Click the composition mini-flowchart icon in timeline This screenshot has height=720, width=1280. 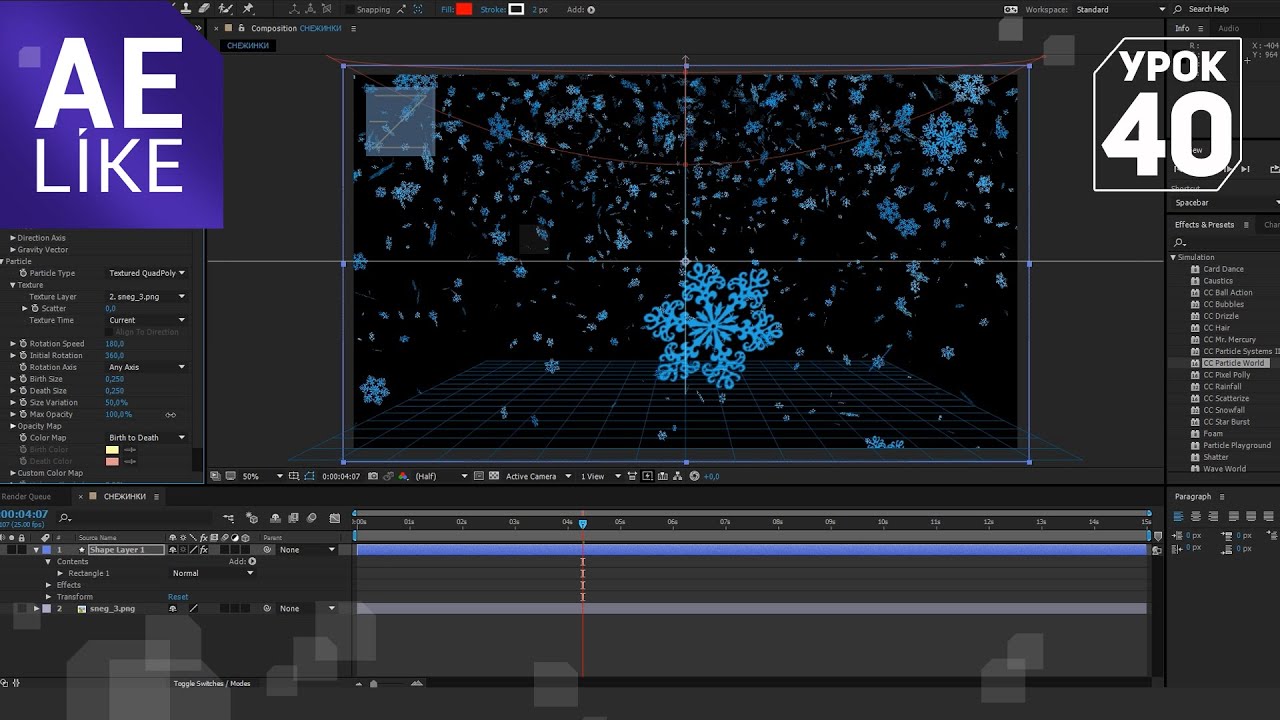pyautogui.click(x=229, y=518)
